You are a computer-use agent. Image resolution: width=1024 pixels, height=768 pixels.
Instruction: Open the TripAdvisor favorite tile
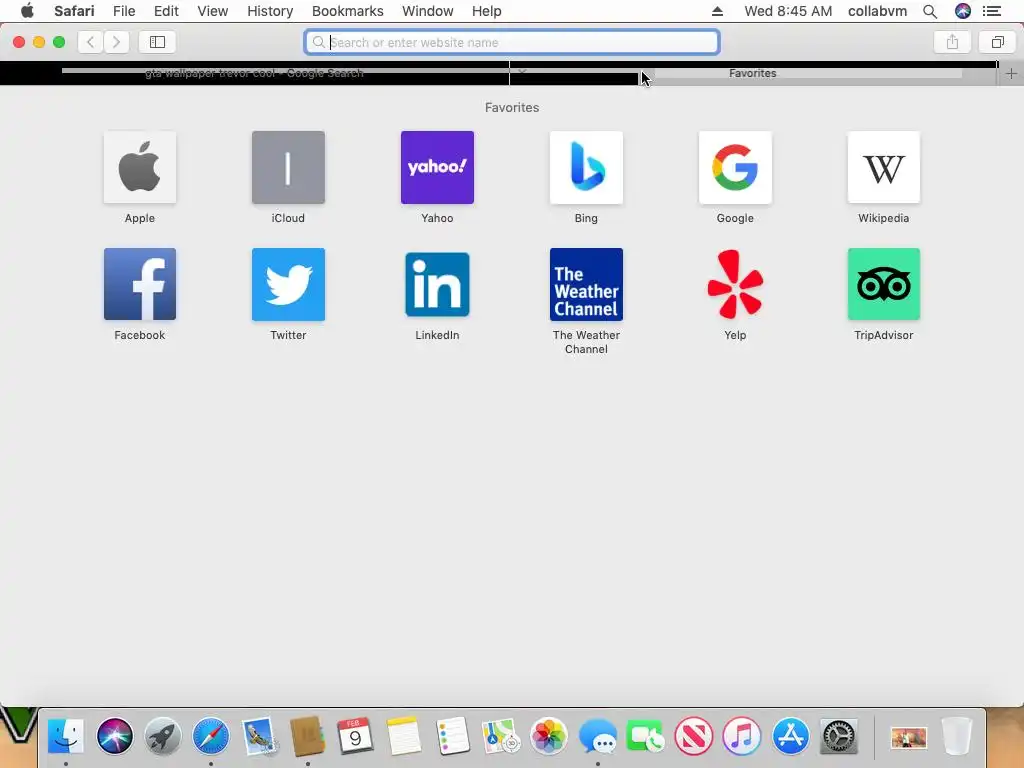(884, 284)
